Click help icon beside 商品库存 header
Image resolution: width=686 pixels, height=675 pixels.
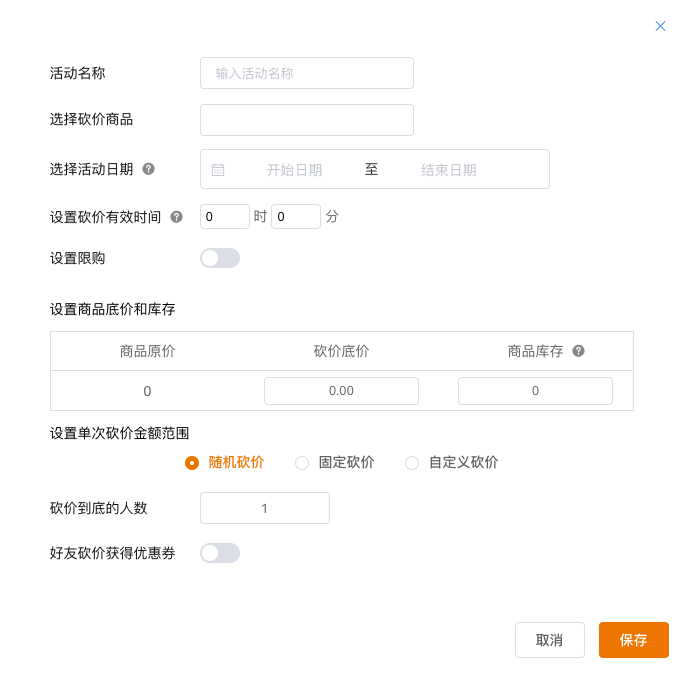point(578,351)
